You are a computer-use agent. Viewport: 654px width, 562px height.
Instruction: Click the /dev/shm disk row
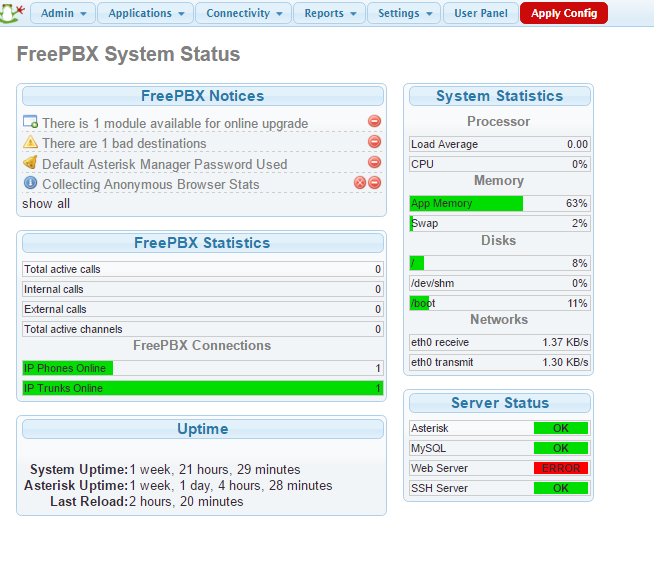[500, 283]
